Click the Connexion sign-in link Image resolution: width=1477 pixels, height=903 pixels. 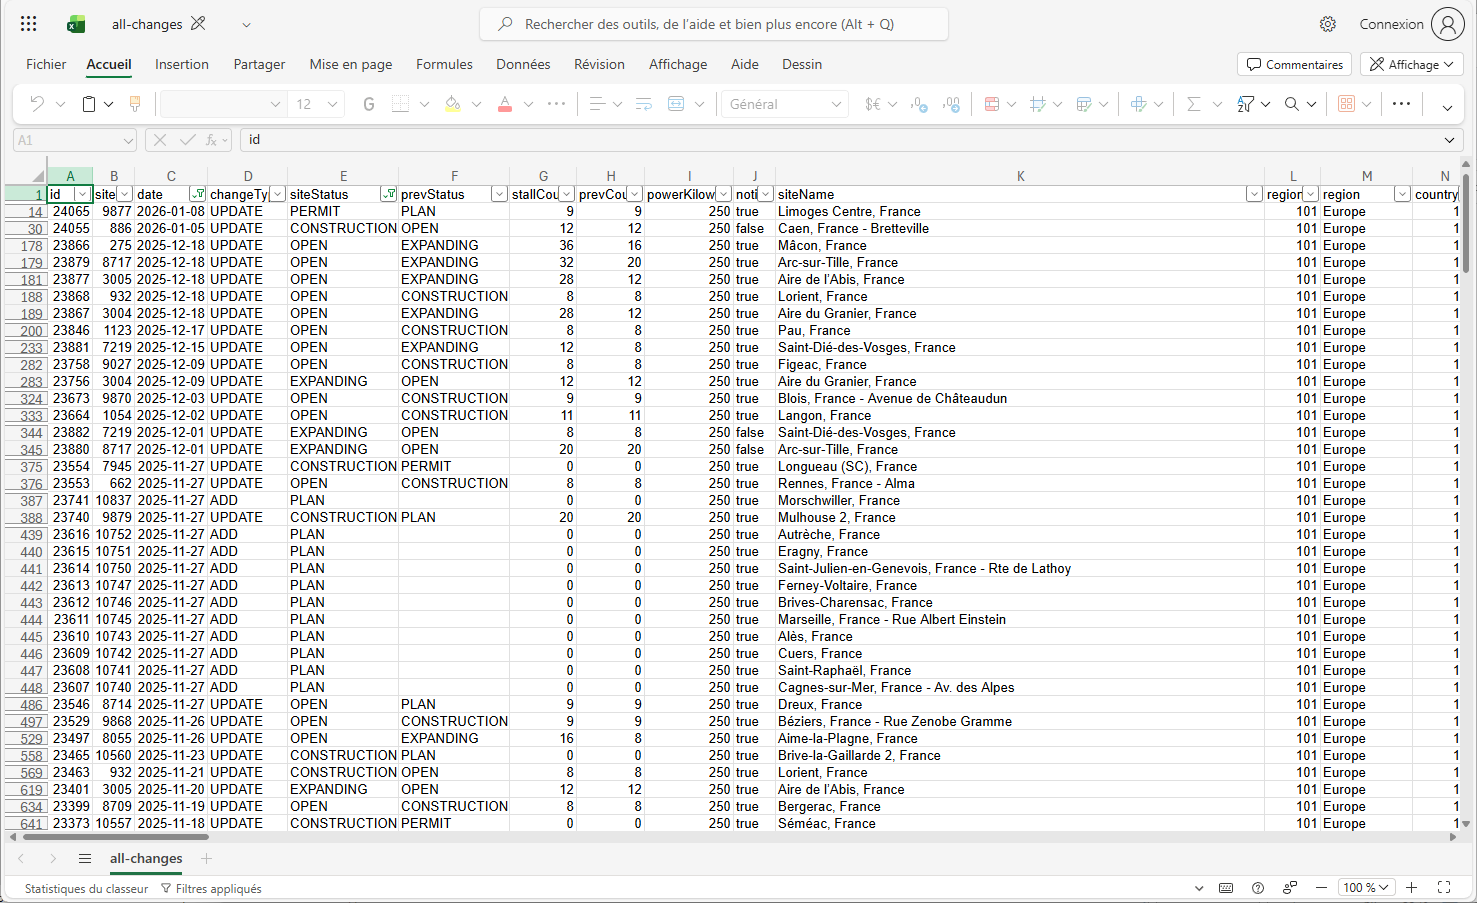1391,24
